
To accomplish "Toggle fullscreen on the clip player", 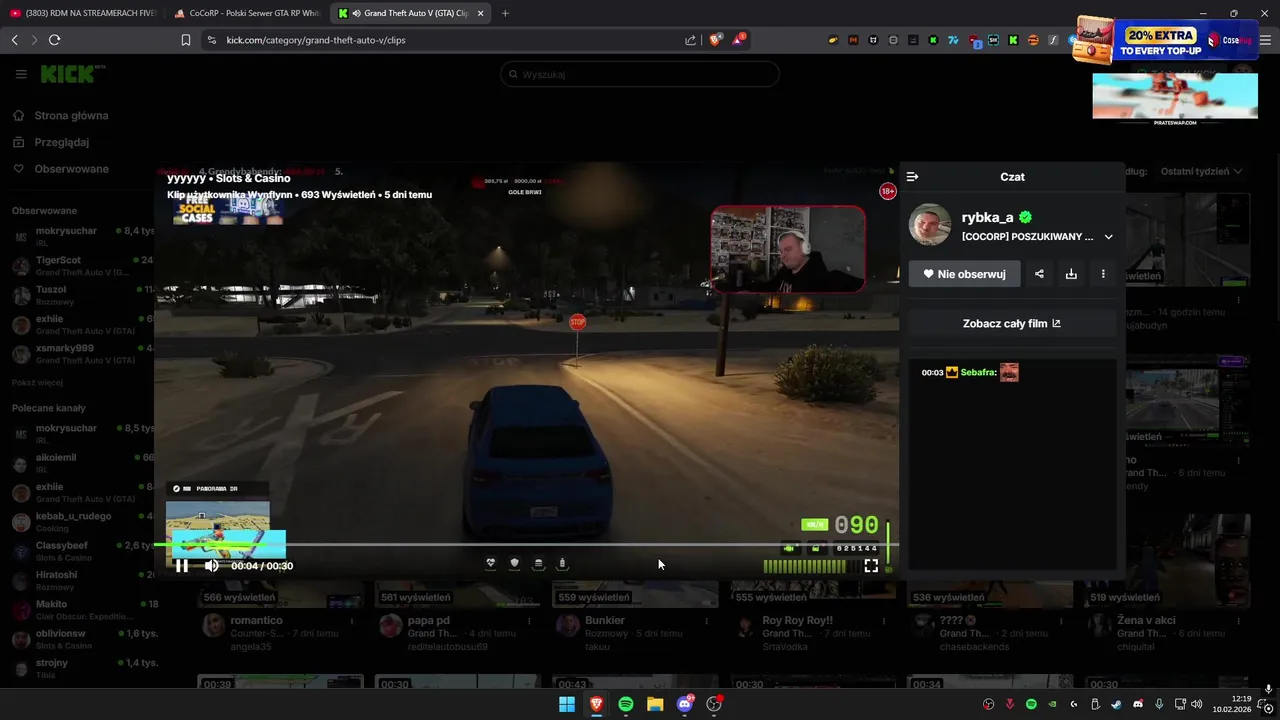I will 871,566.
